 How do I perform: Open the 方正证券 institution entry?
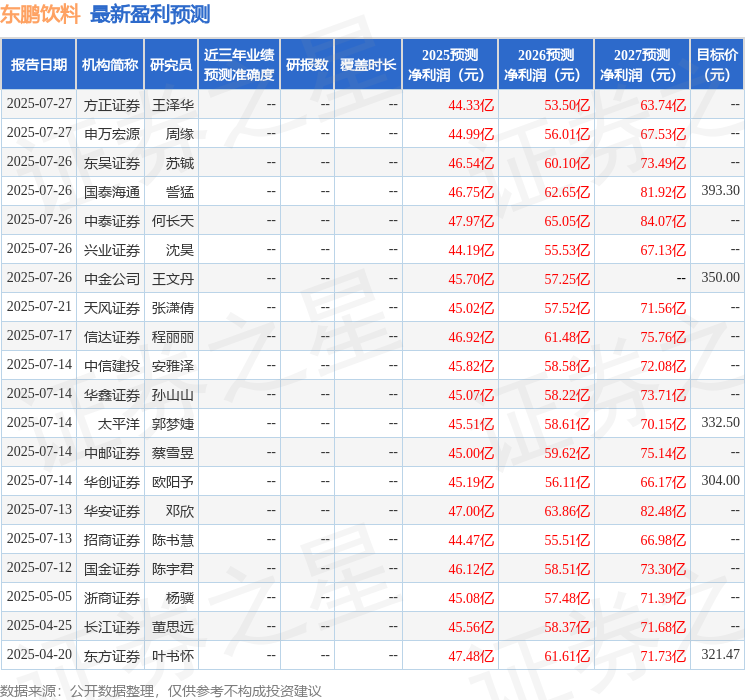coord(111,105)
